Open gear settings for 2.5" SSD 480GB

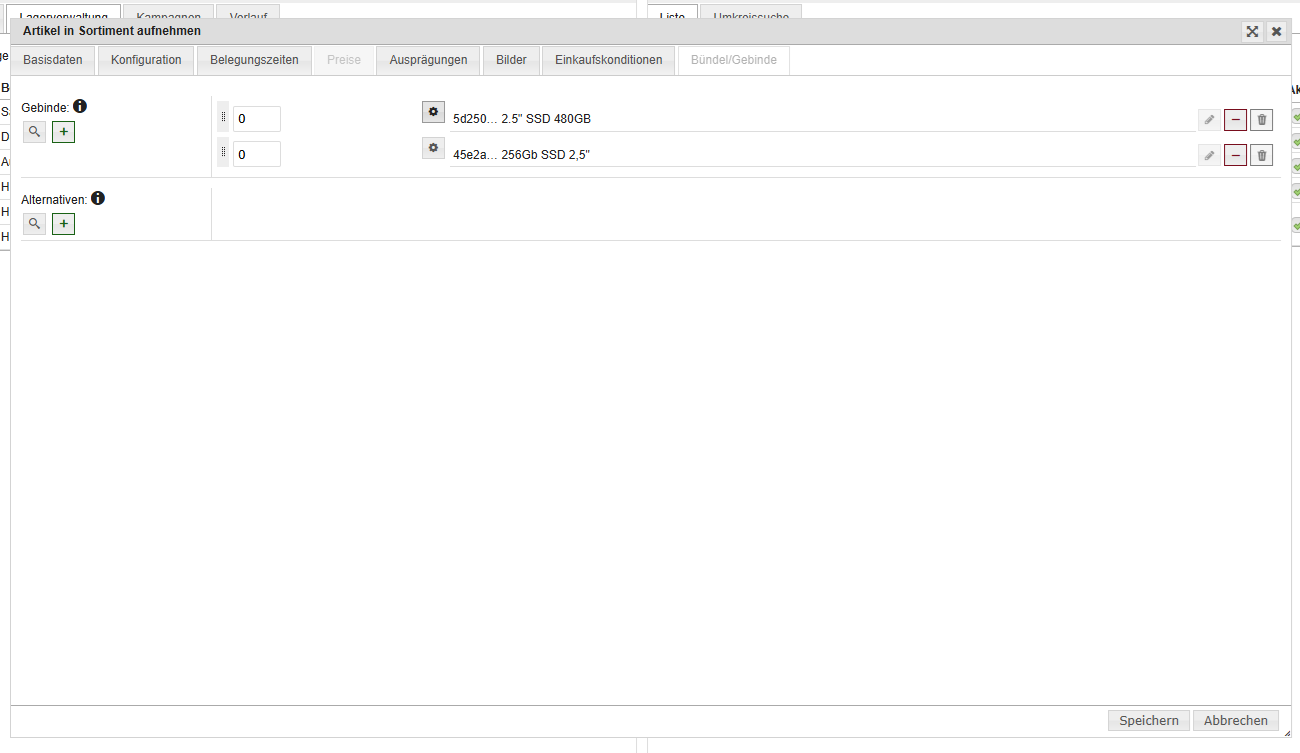(x=433, y=112)
